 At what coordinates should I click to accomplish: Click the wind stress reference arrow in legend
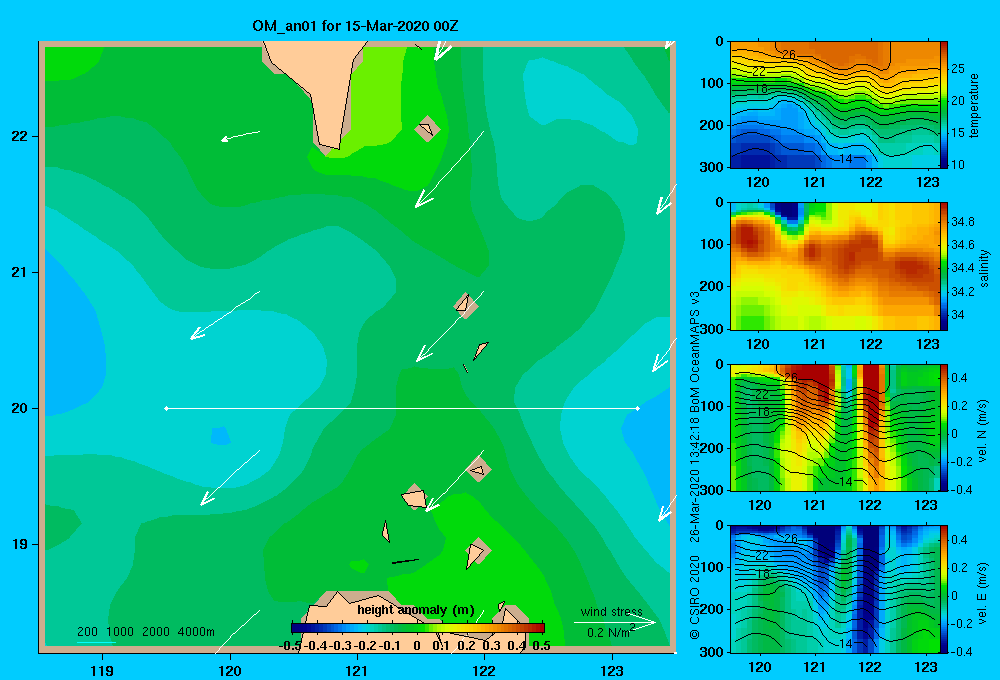pyautogui.click(x=615, y=622)
